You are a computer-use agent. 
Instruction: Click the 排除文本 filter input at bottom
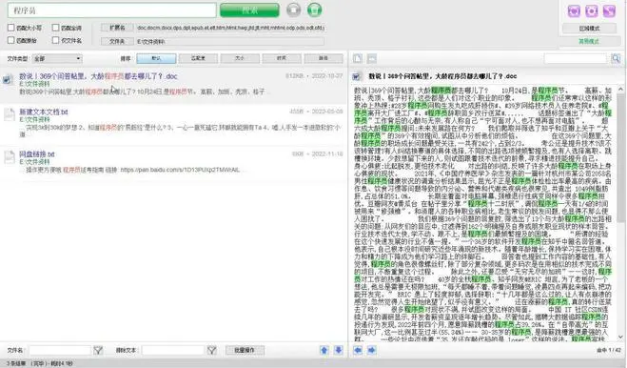pyautogui.click(x=174, y=350)
